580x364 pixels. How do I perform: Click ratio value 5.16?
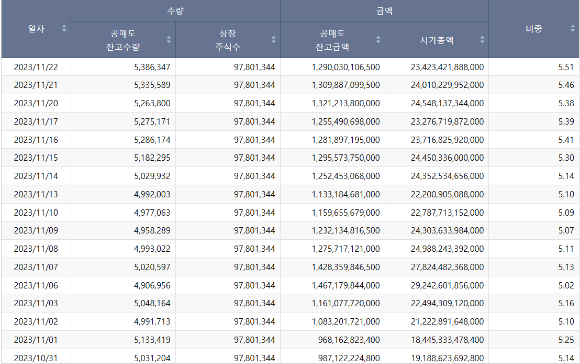(x=566, y=303)
